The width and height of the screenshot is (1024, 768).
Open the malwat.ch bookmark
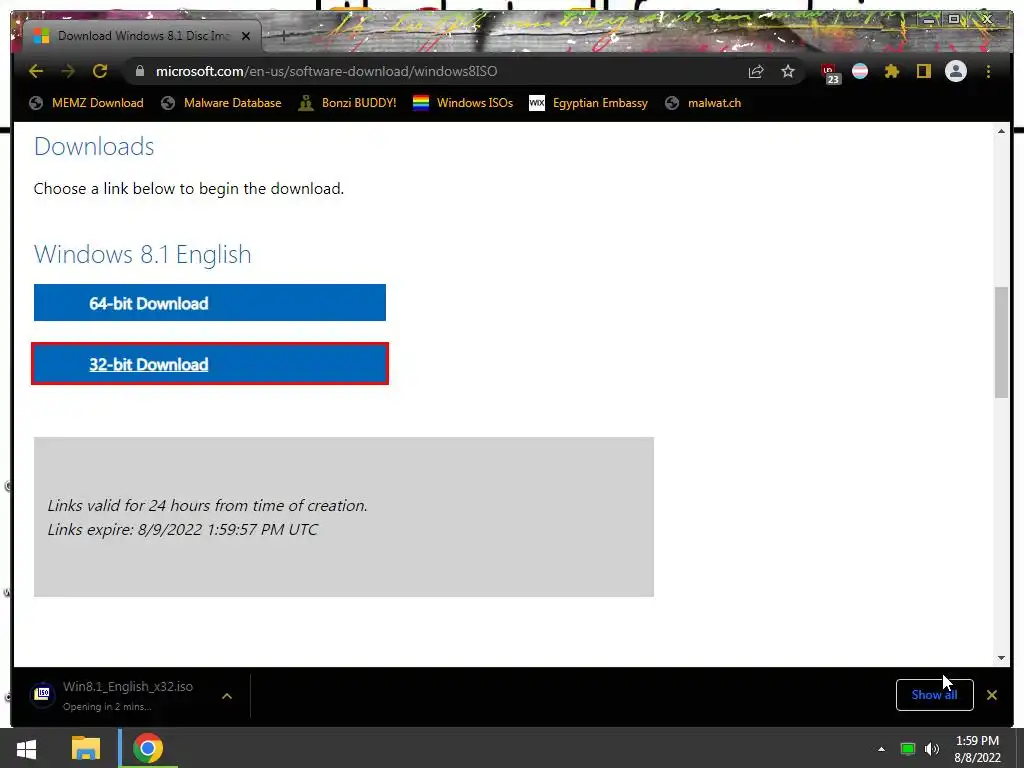pos(703,103)
